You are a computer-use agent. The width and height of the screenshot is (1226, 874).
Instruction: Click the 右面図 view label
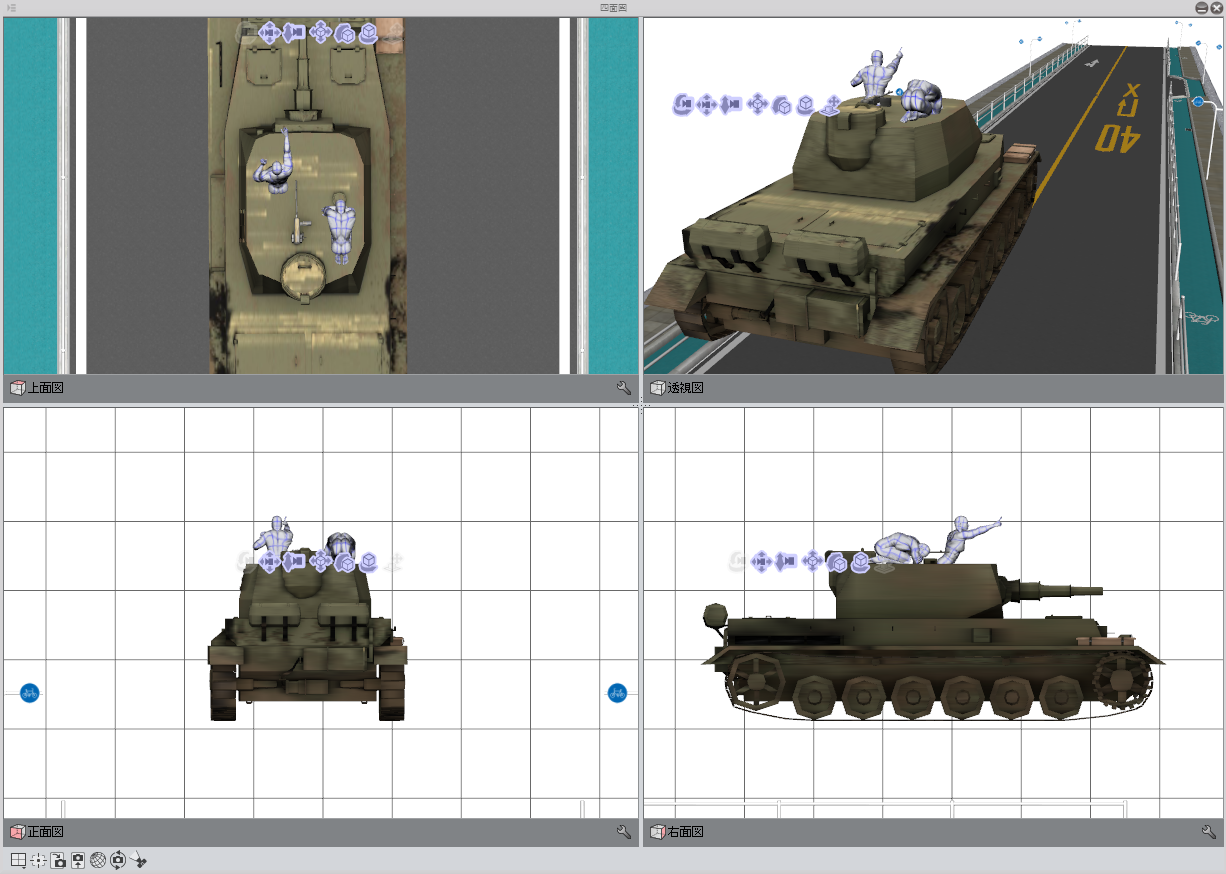[685, 831]
